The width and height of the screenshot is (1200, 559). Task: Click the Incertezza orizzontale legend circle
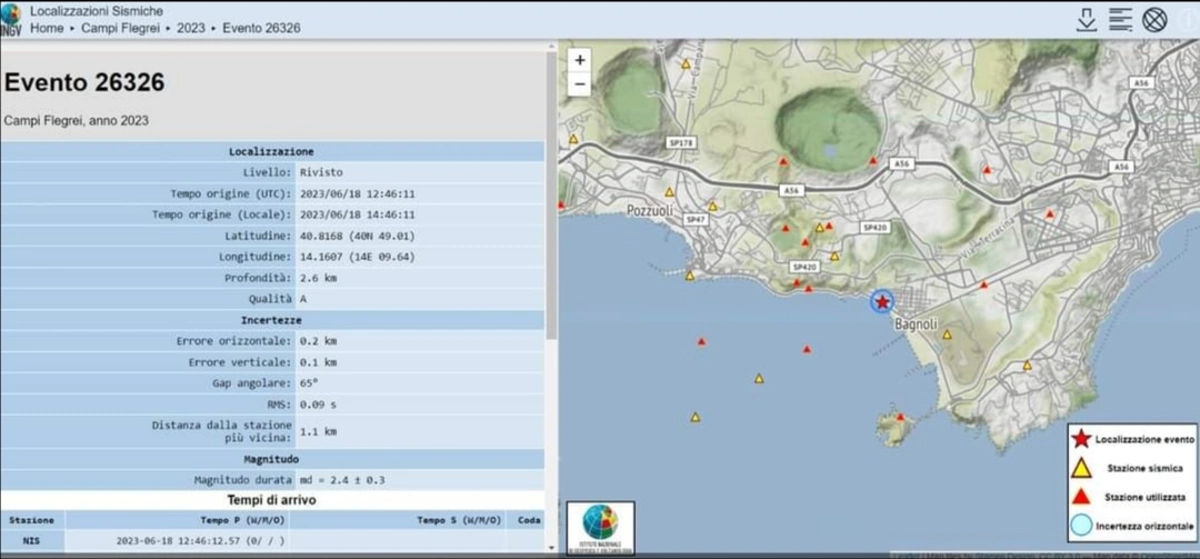coord(1080,524)
